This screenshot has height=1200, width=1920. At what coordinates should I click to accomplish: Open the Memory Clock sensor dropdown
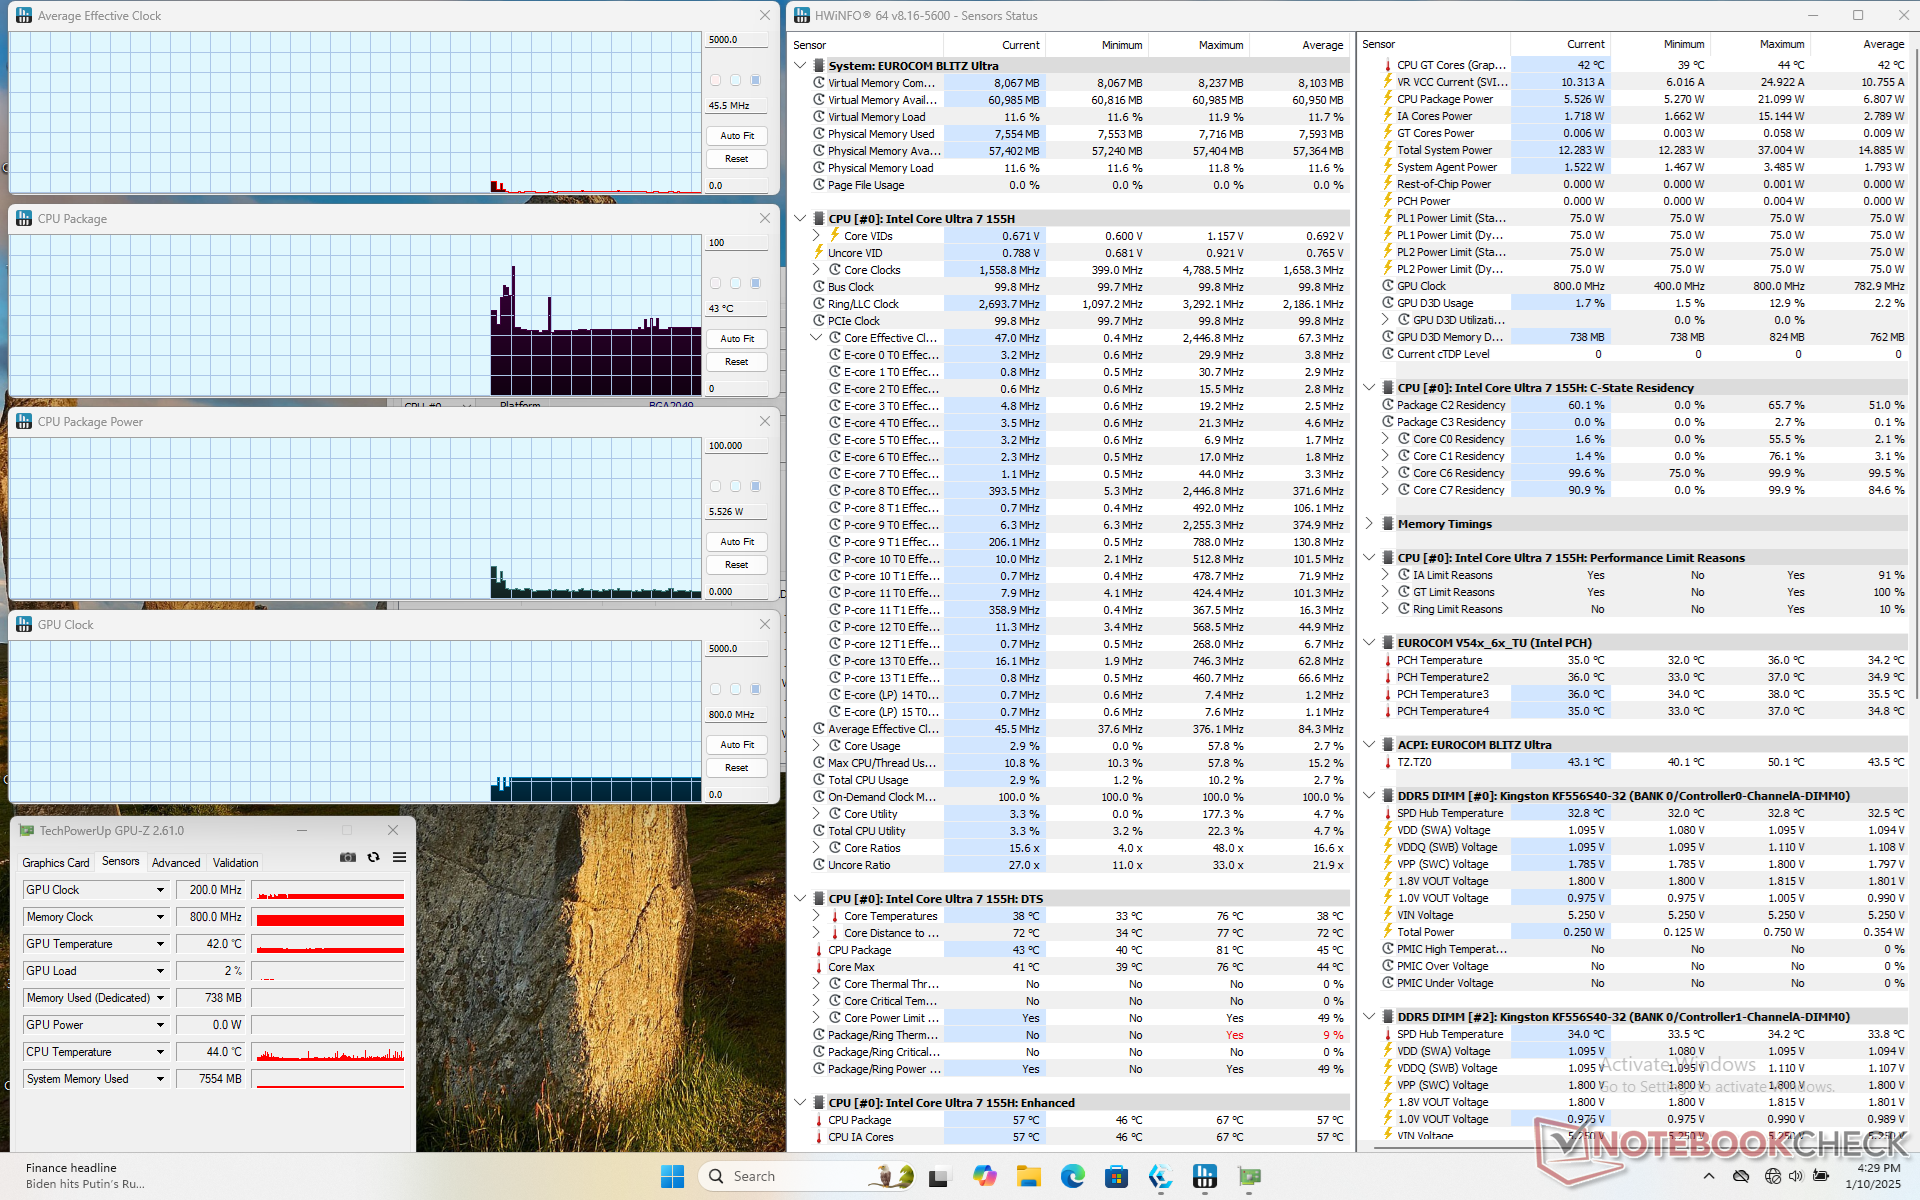click(160, 917)
